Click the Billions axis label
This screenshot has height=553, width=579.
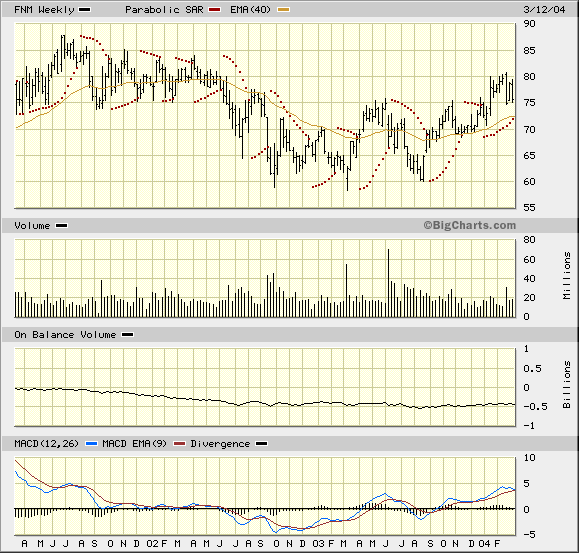click(566, 385)
